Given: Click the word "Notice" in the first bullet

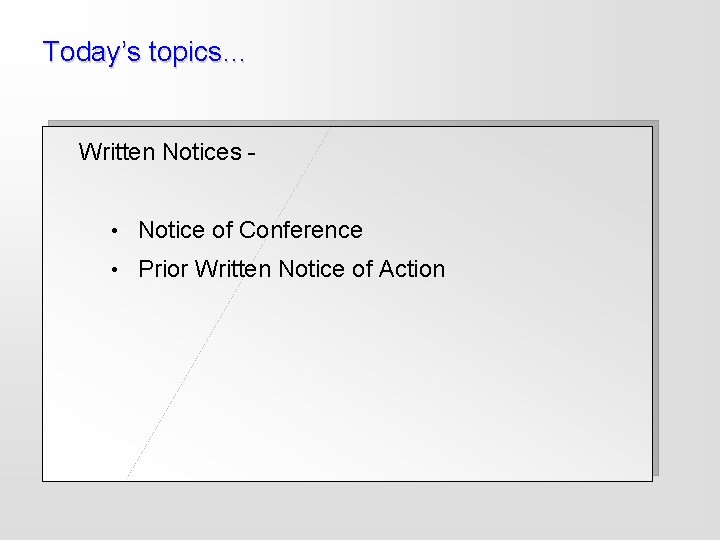Looking at the screenshot, I should (x=172, y=230).
